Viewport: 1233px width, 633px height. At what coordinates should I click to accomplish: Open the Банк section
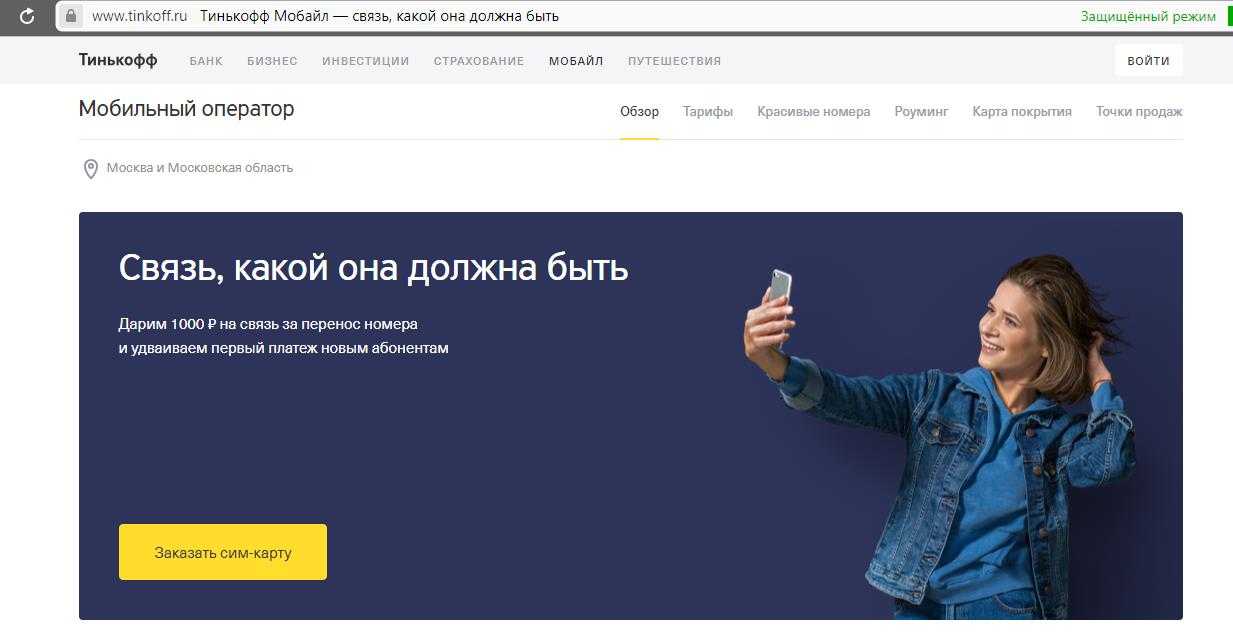pyautogui.click(x=206, y=61)
